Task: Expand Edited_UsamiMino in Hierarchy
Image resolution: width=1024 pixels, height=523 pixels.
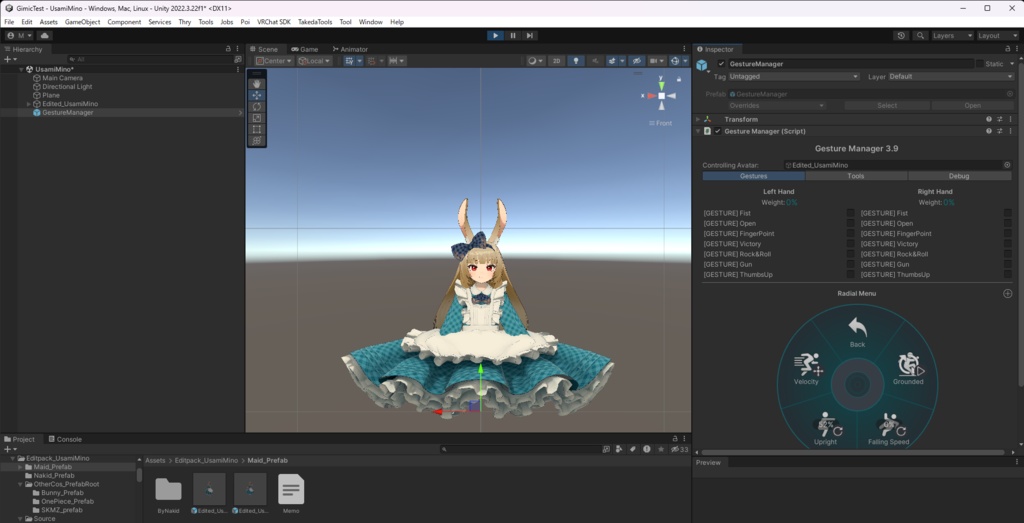Action: (x=29, y=104)
